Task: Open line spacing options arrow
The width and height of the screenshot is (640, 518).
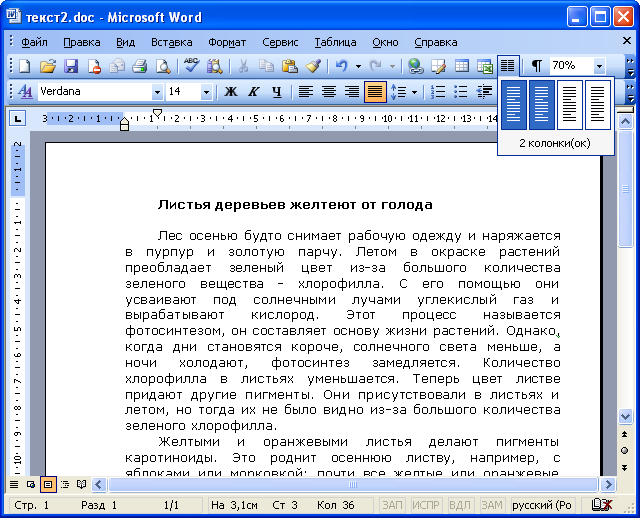Action: 414,92
